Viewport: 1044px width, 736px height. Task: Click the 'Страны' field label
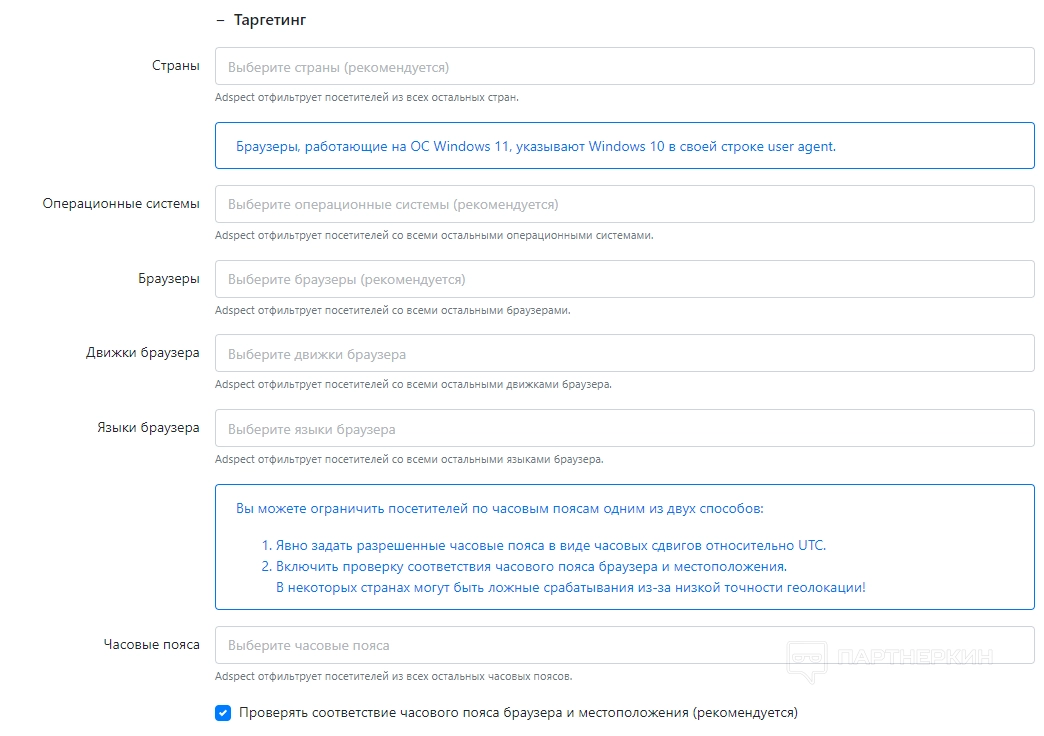175,66
